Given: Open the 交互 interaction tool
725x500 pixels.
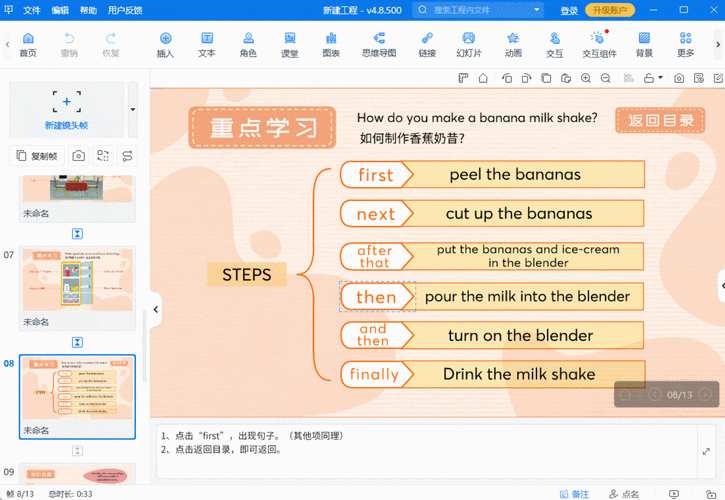Looking at the screenshot, I should (554, 44).
